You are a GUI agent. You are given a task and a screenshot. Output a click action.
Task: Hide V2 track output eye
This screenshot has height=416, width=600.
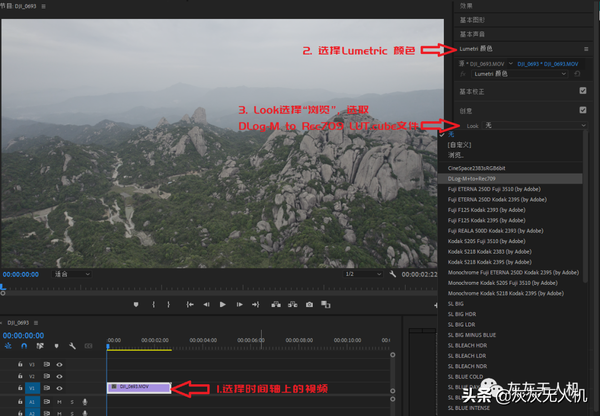tap(59, 376)
